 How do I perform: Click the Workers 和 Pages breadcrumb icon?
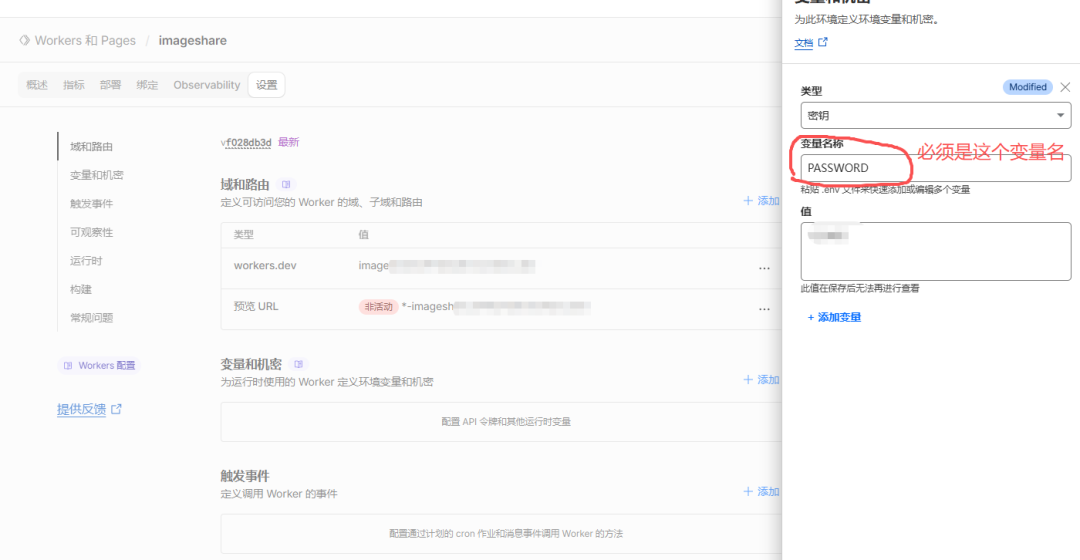coord(24,41)
